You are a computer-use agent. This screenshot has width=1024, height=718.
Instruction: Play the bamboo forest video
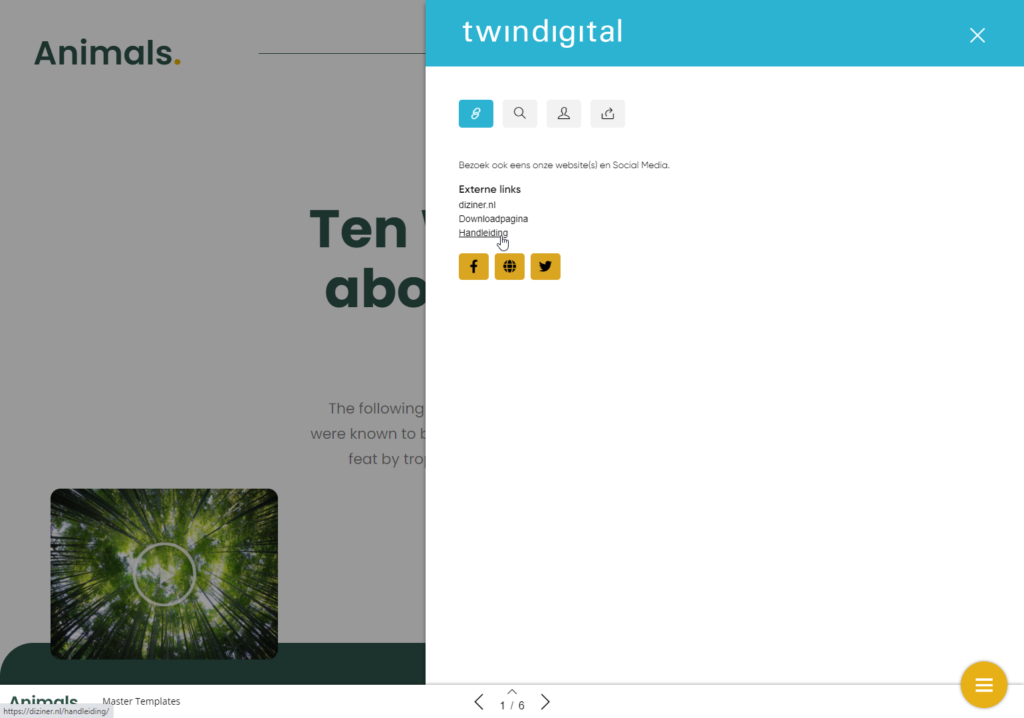pos(164,575)
